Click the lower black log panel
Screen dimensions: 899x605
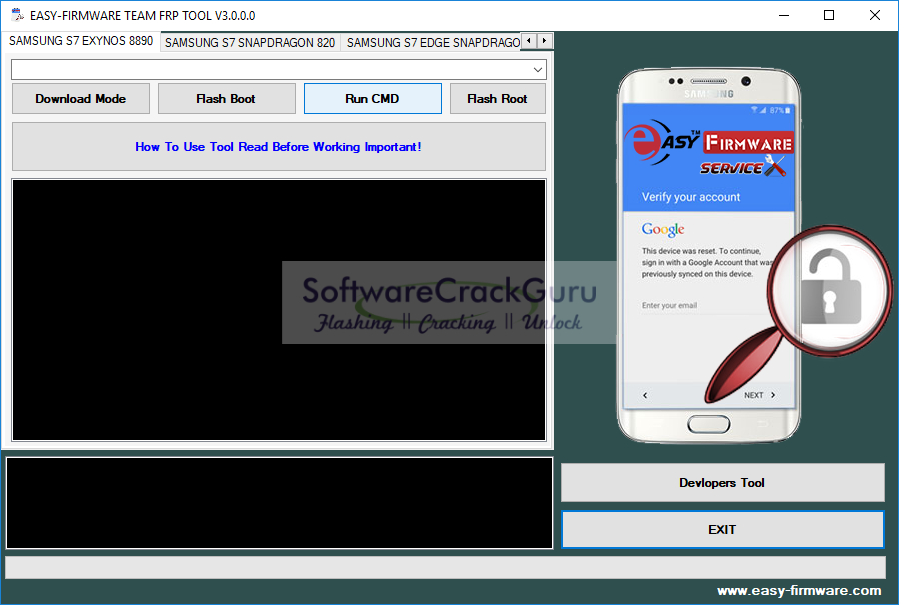point(279,503)
